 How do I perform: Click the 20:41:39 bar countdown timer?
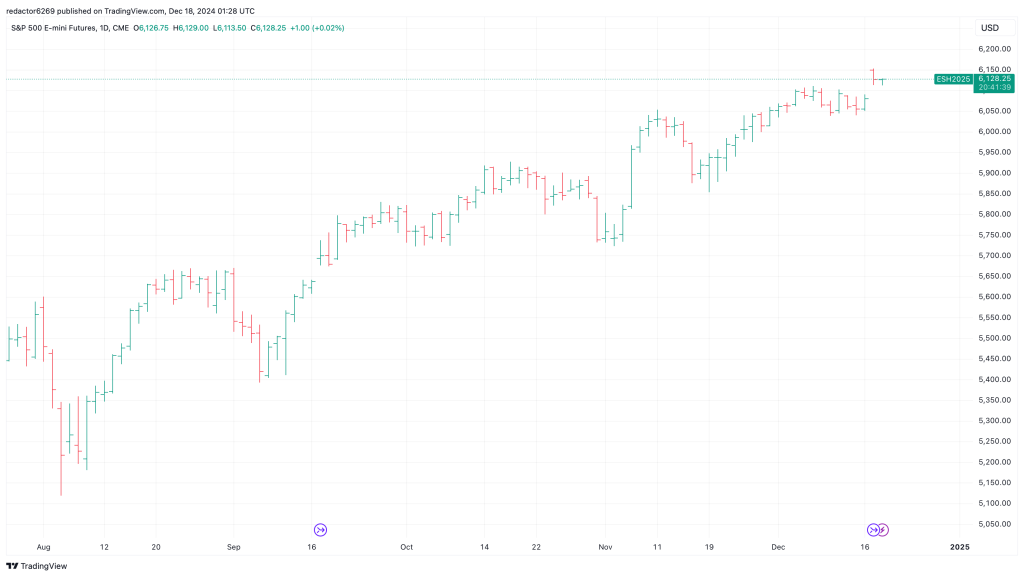994,87
